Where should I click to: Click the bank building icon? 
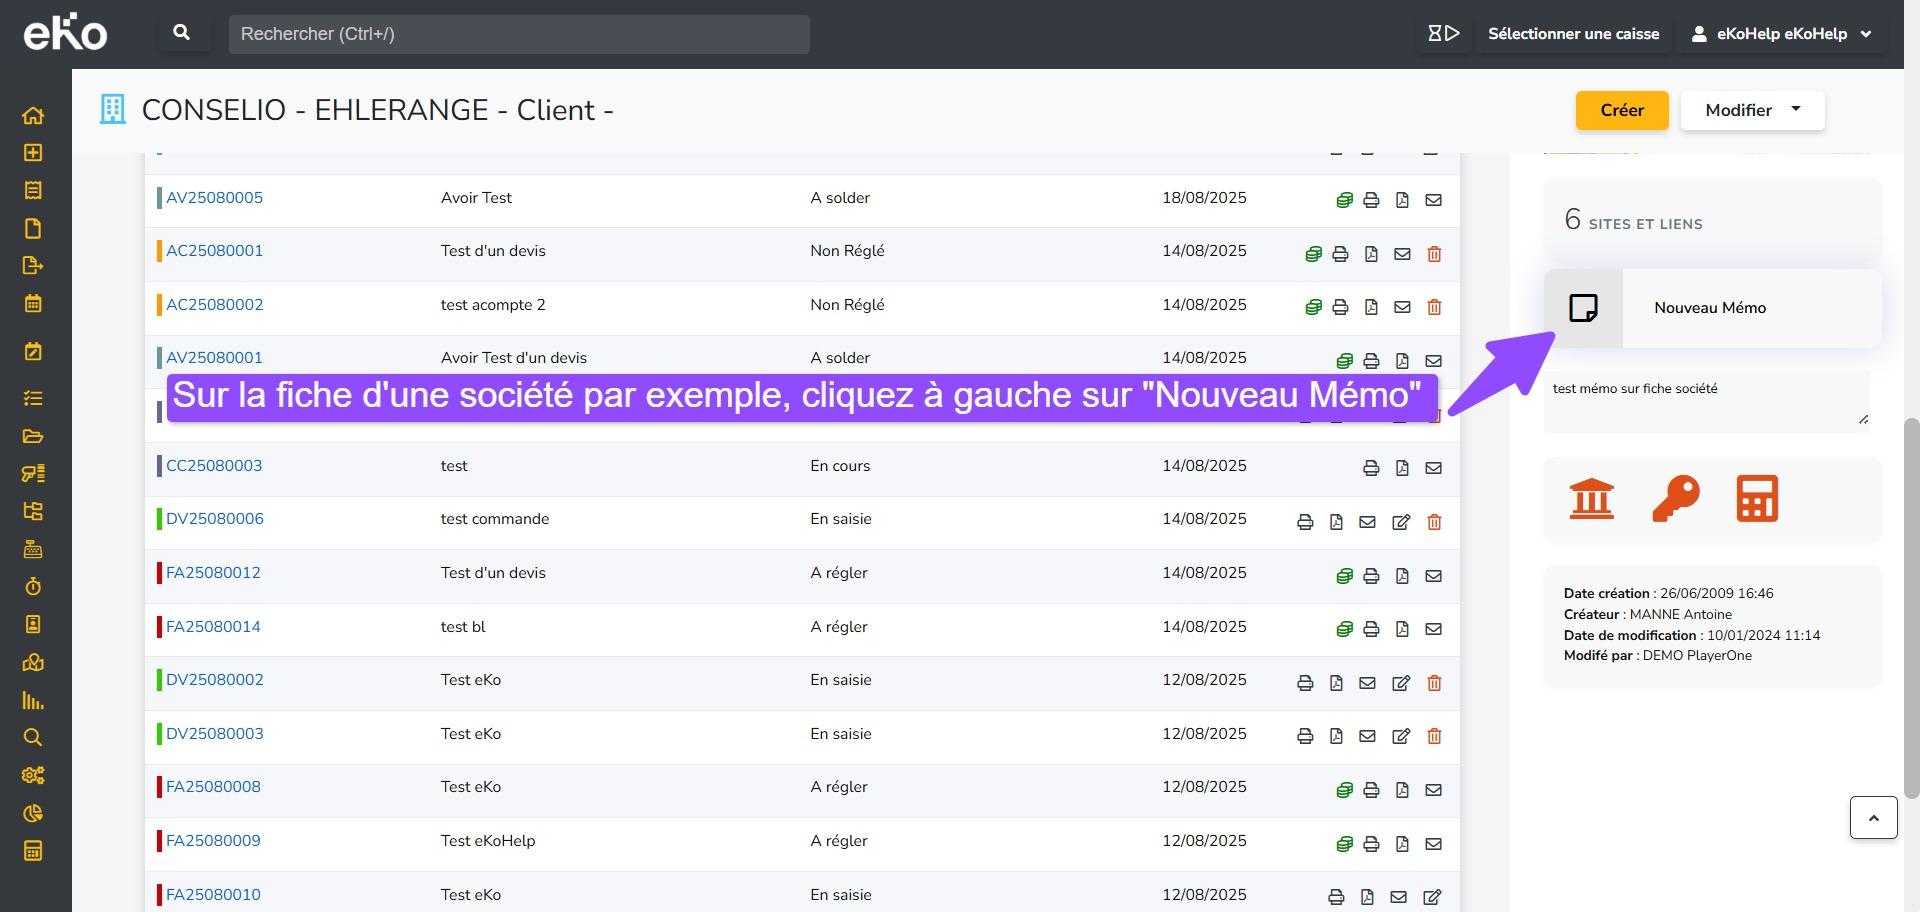coord(1591,498)
